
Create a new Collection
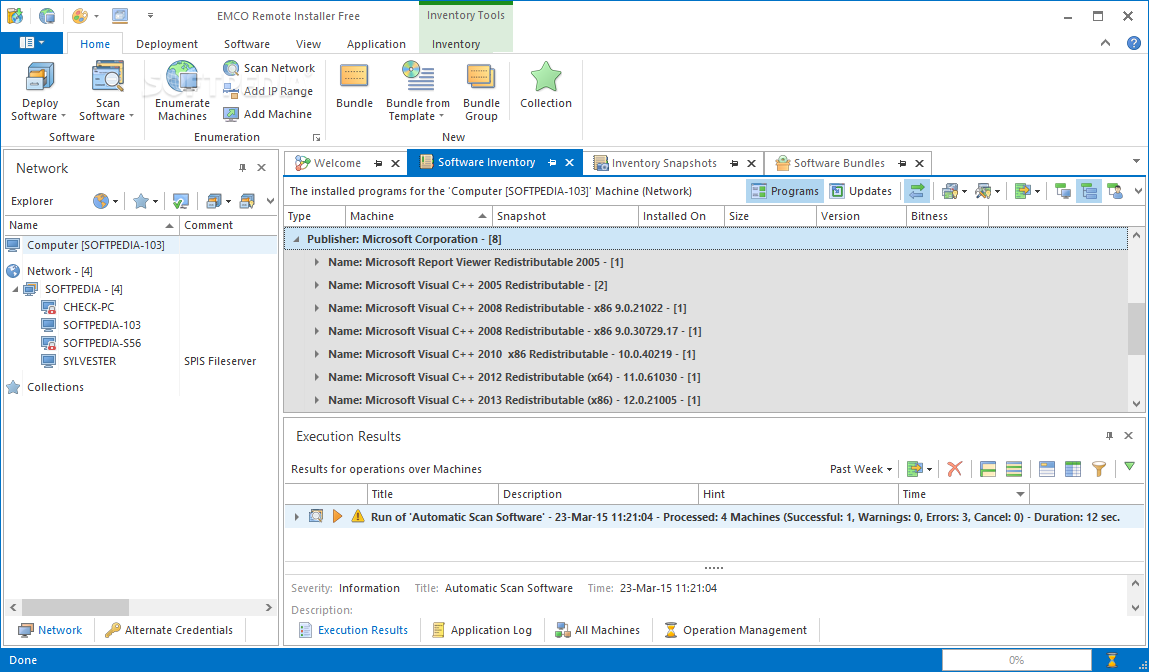tap(546, 86)
